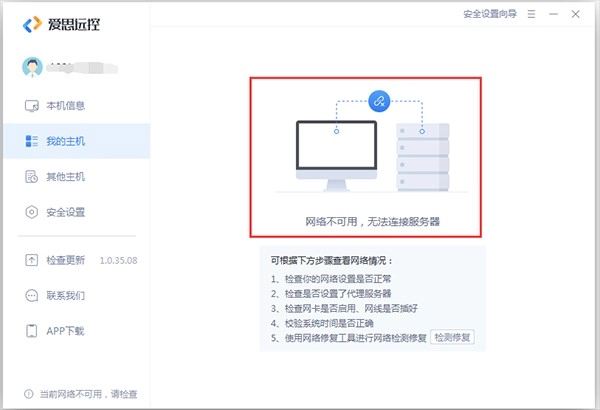Open 安全设置向导 in the title bar

coord(490,14)
